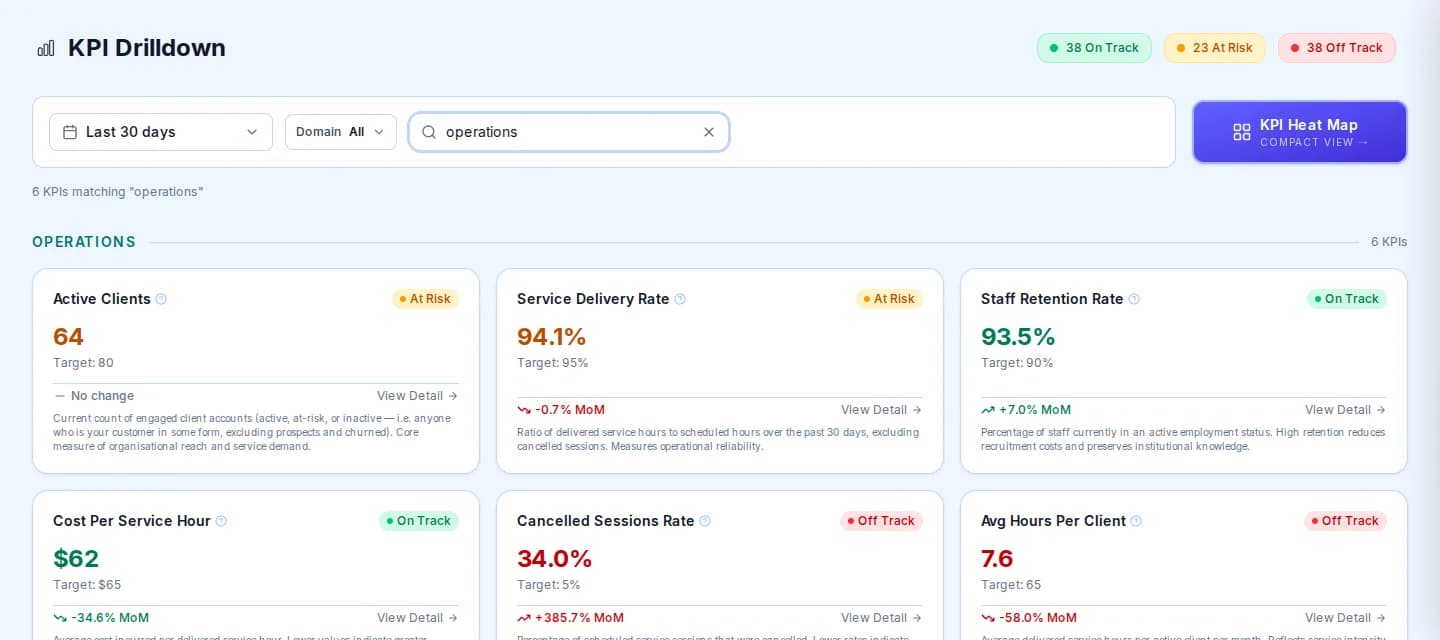Screen dimensions: 1440x640
Task: Click Off Track badge on Avg Hours Per Client
Action: [1345, 521]
